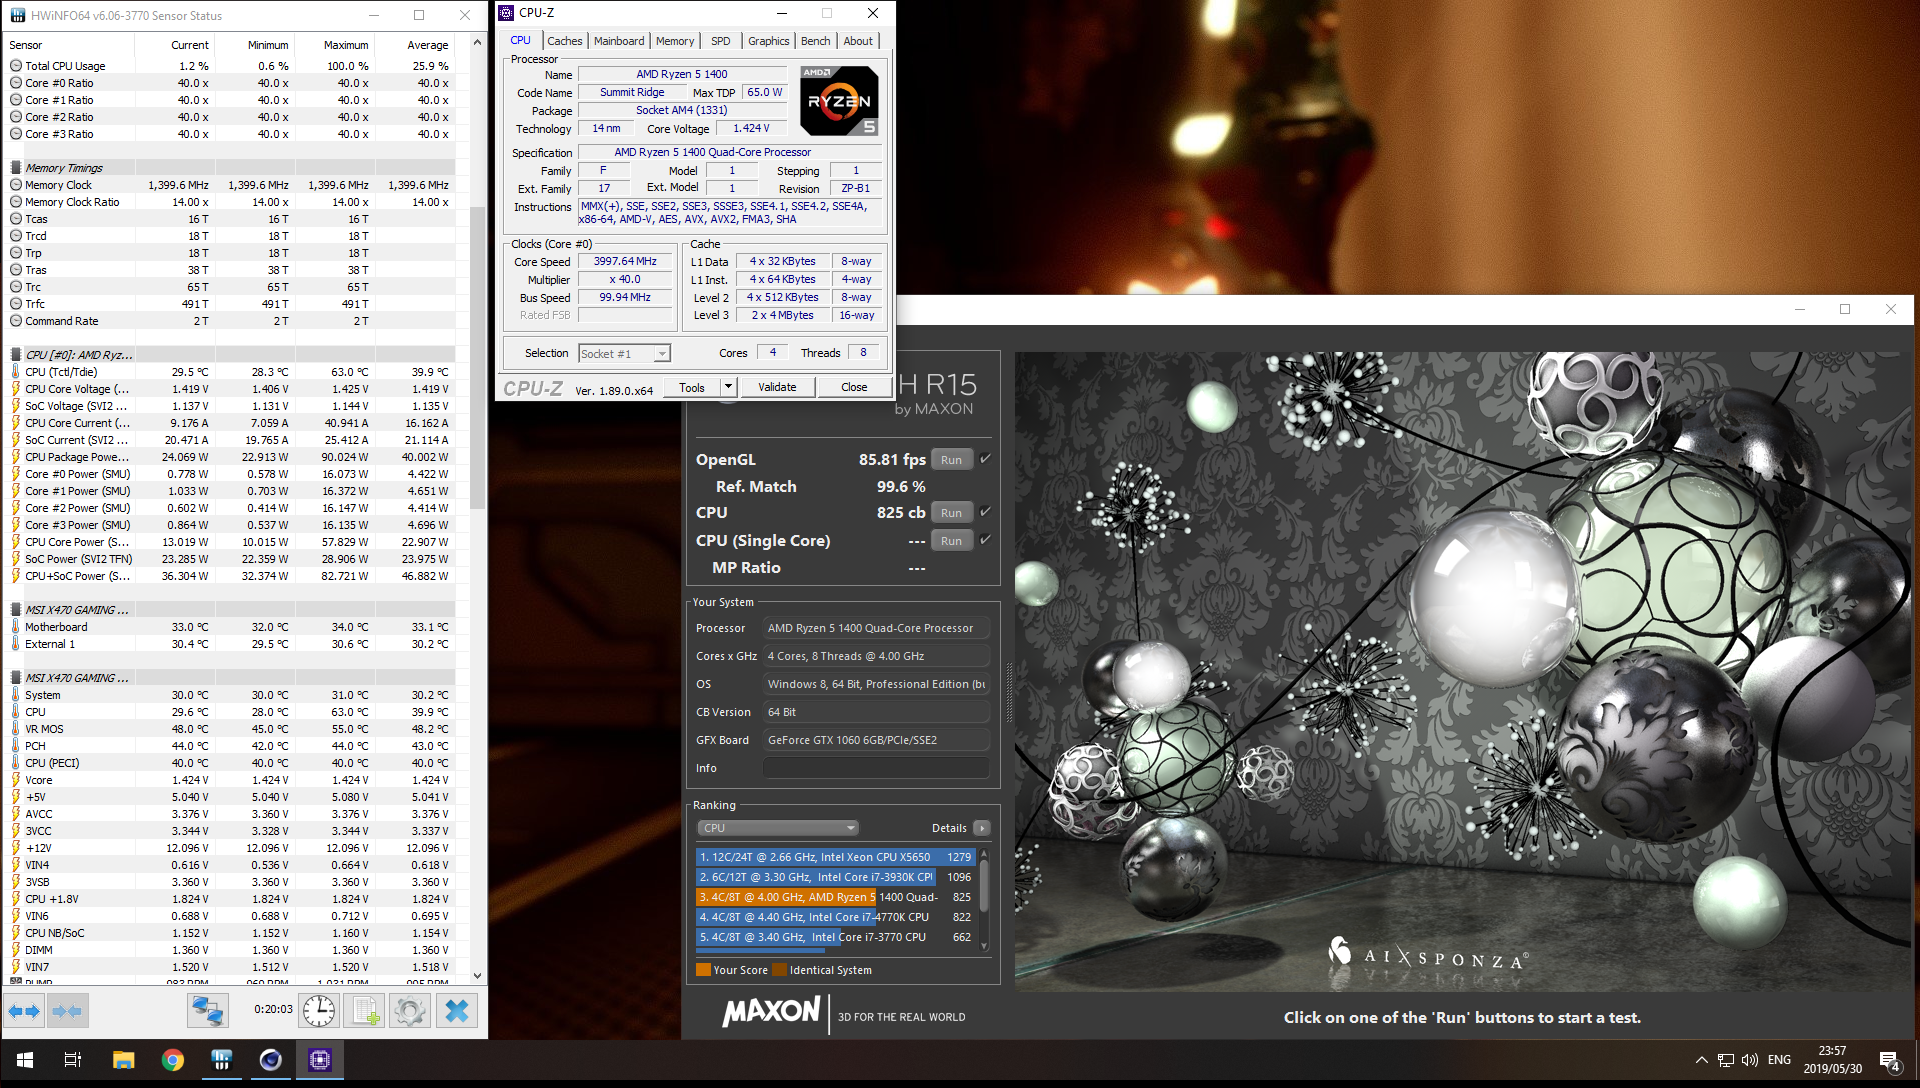Click CPU (Tctl/Tdie) thermometer icon

[x=16, y=372]
